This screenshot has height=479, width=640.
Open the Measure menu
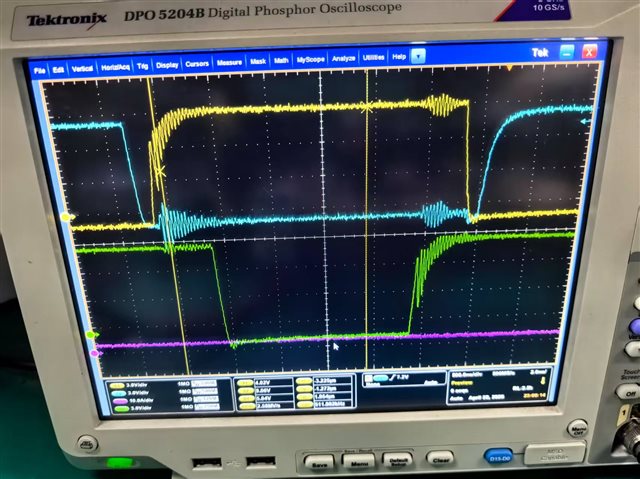pos(229,62)
